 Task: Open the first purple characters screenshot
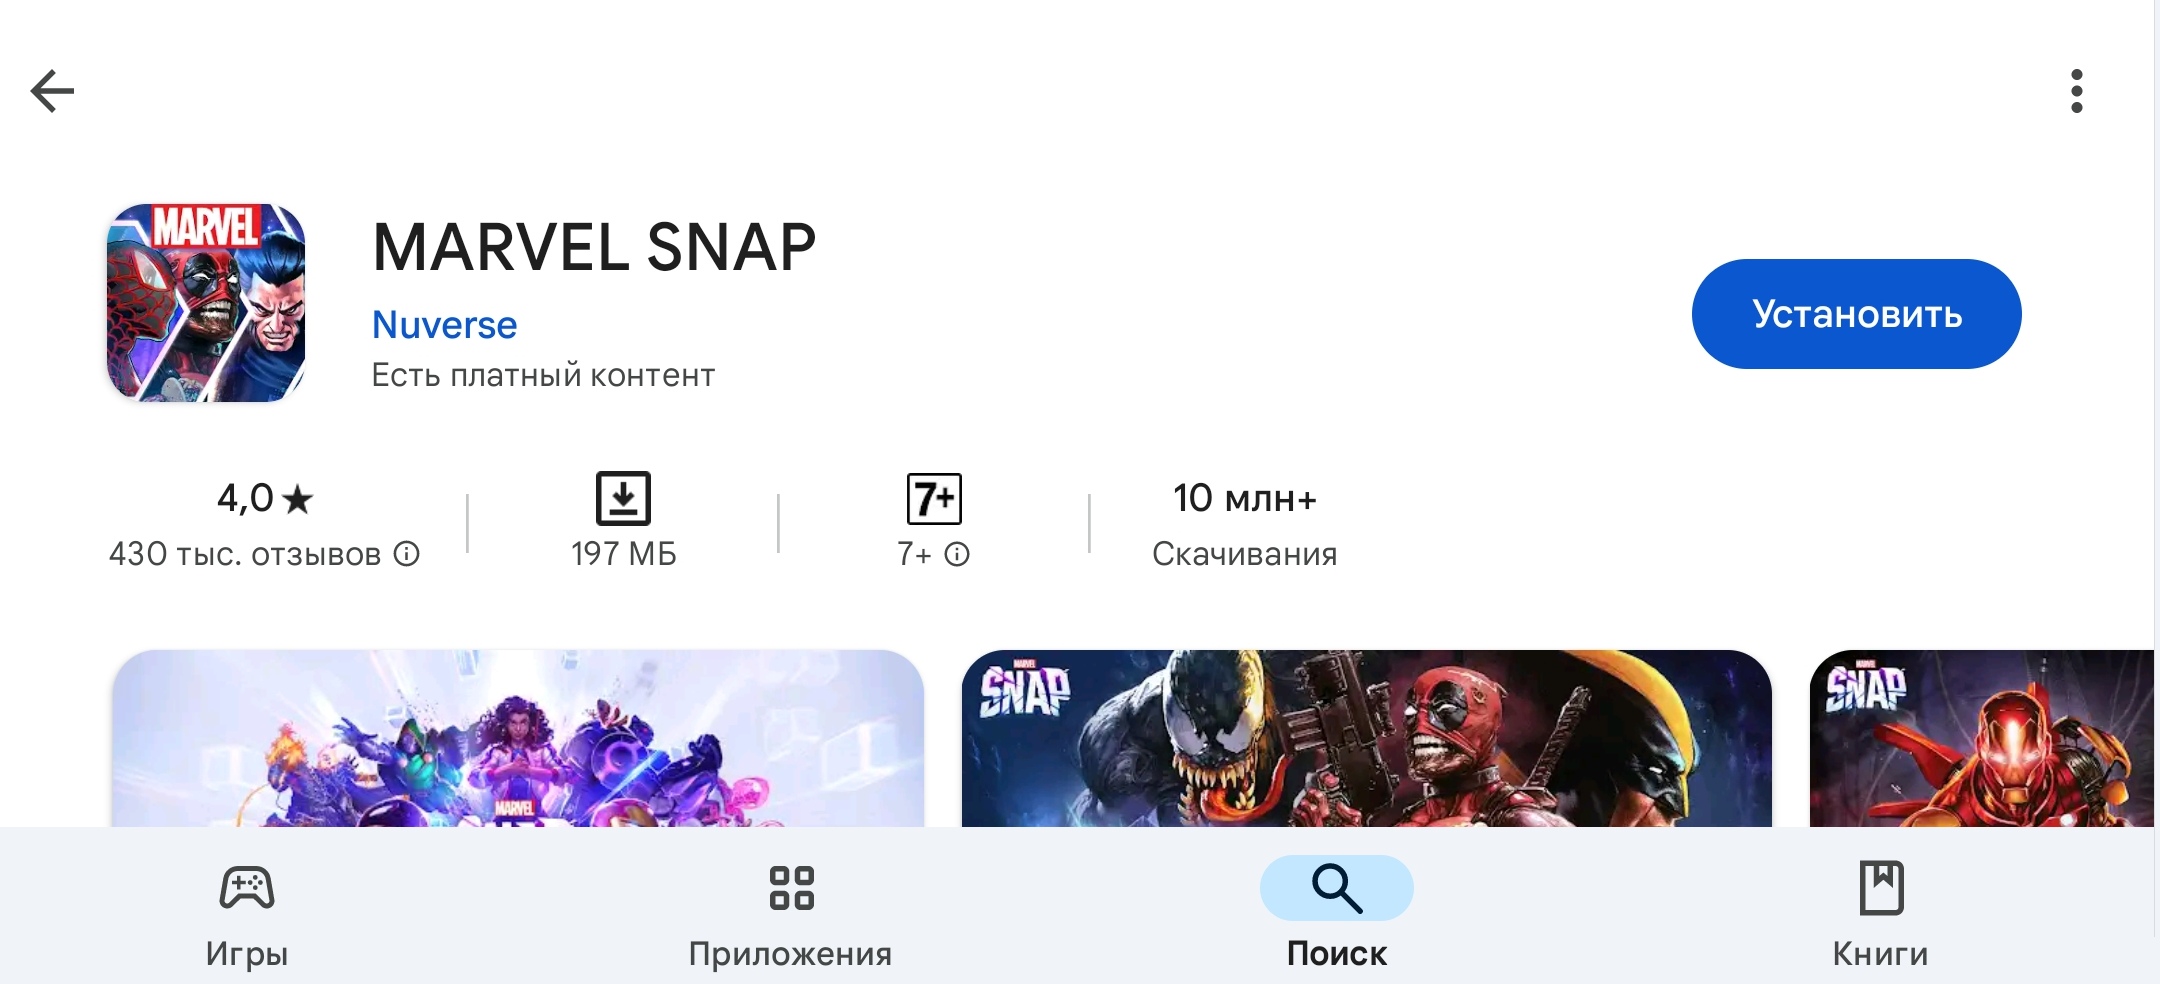(x=518, y=738)
